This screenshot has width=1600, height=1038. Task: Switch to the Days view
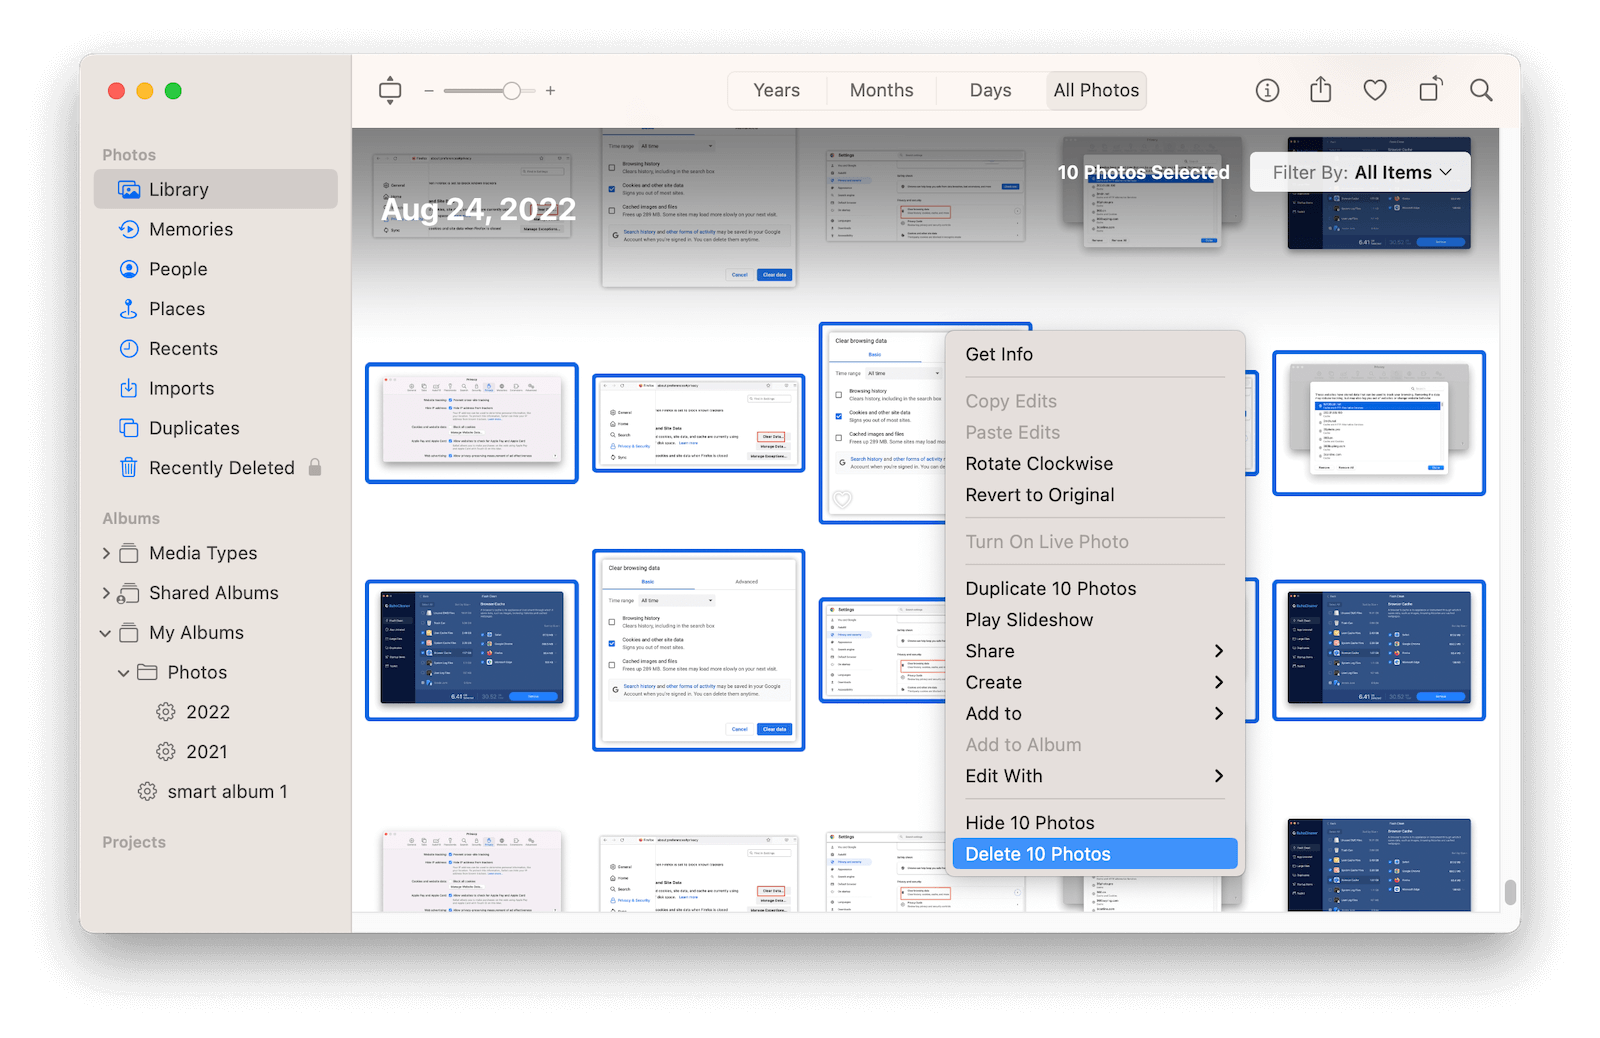tap(990, 90)
